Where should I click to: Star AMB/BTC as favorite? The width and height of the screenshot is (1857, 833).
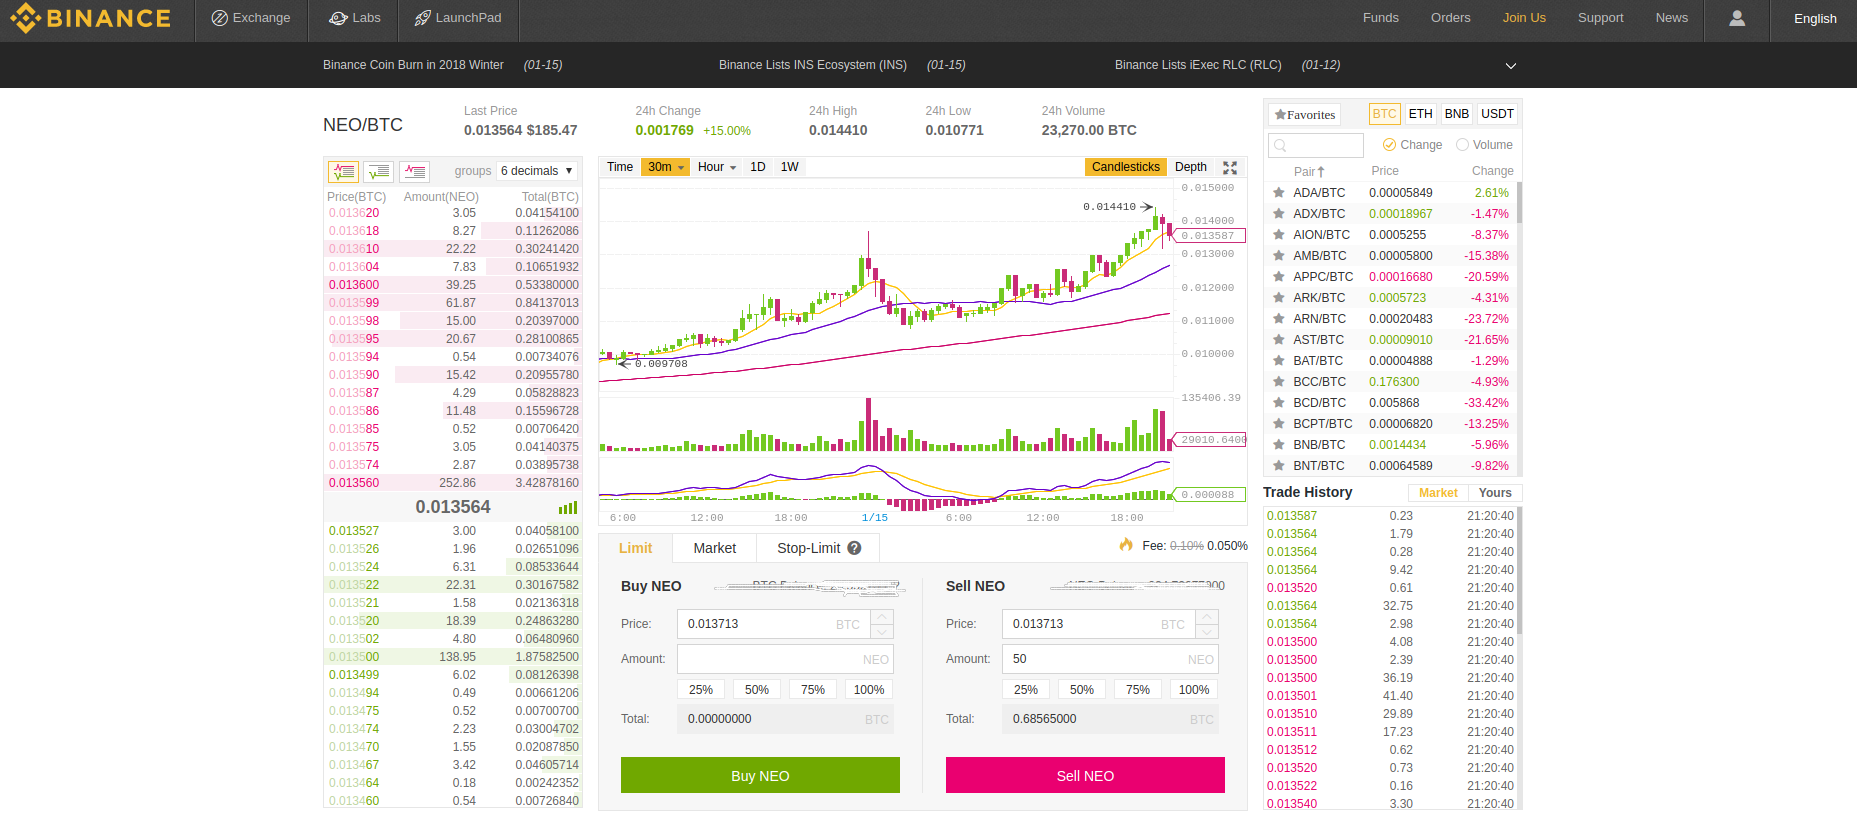[x=1278, y=256]
